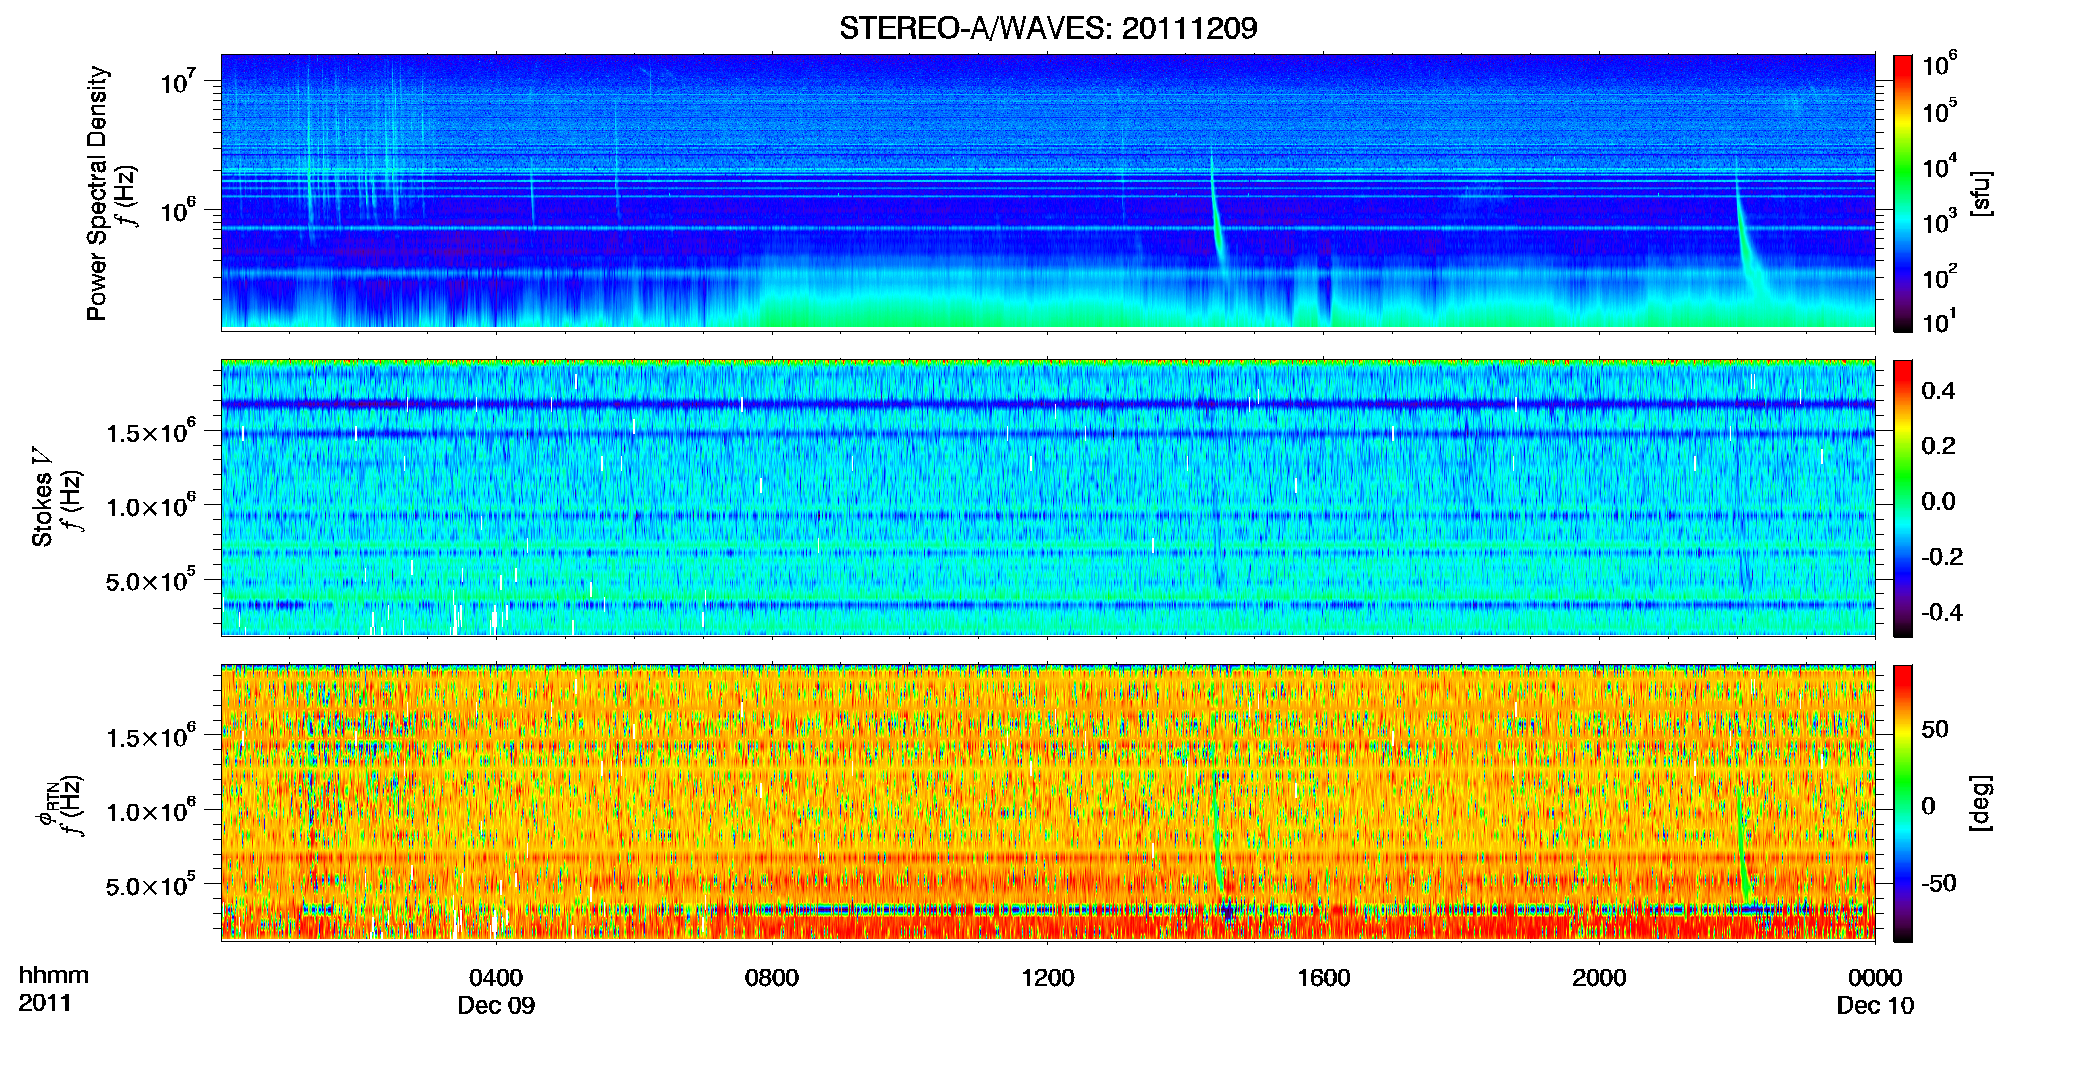The width and height of the screenshot is (2096, 1080).
Task: Click the -50 value on degrees colorbar
Action: [x=1937, y=884]
